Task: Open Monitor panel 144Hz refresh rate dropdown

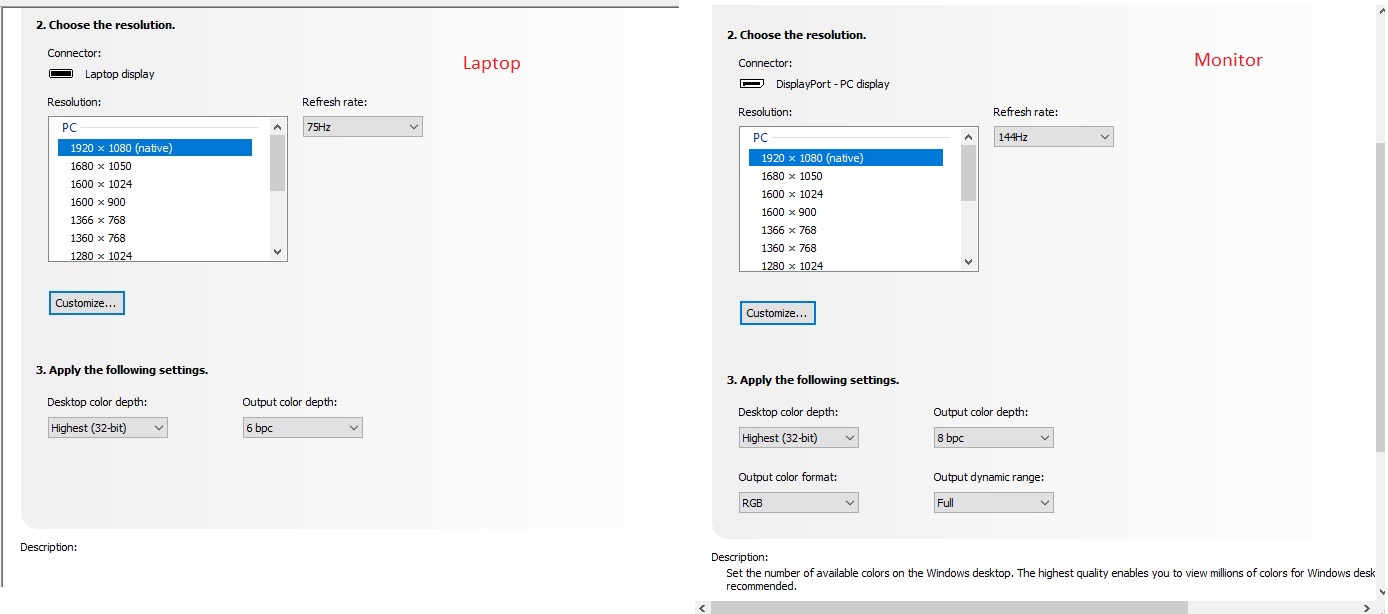Action: coord(1054,137)
